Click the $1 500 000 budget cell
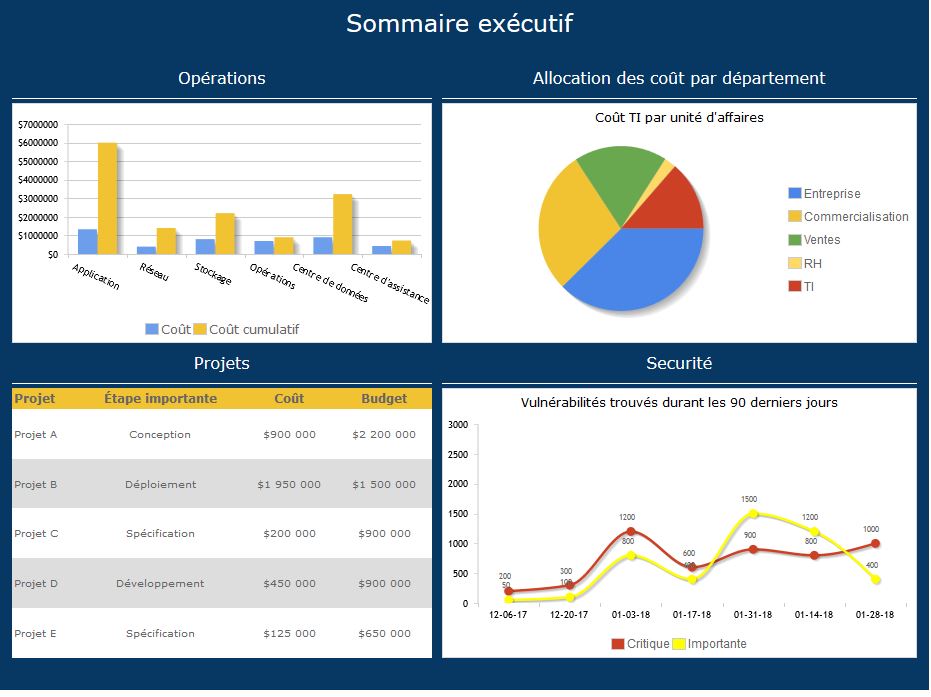 (384, 484)
